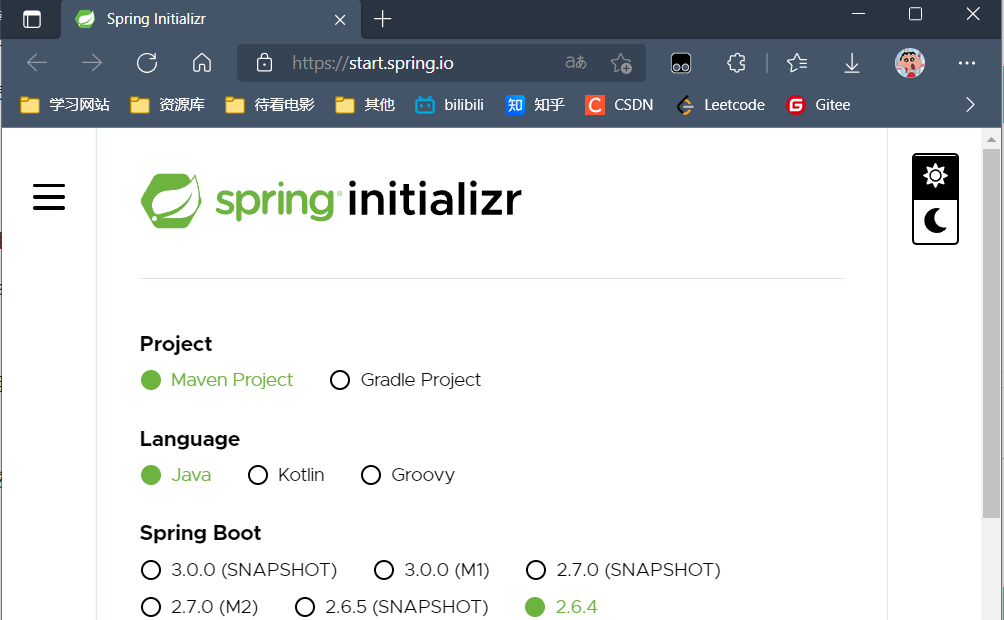Open the Leetcode bookmark
Viewport: 1004px width, 620px height.
click(x=720, y=105)
